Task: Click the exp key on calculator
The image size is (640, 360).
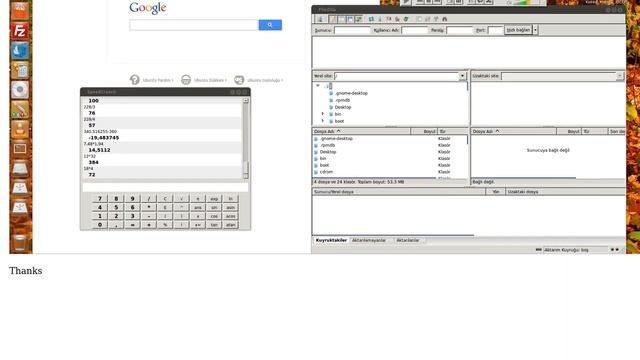Action: [214, 199]
